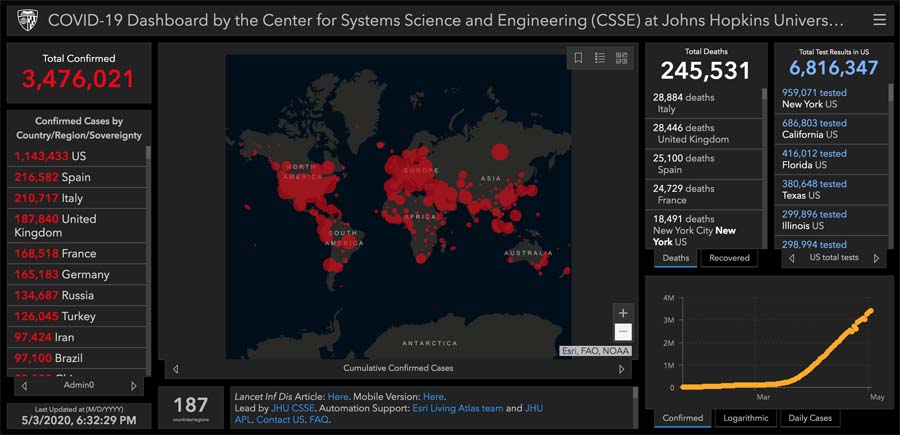Select Brazil in confirmed cases list
This screenshot has width=900, height=435.
pyautogui.click(x=77, y=358)
